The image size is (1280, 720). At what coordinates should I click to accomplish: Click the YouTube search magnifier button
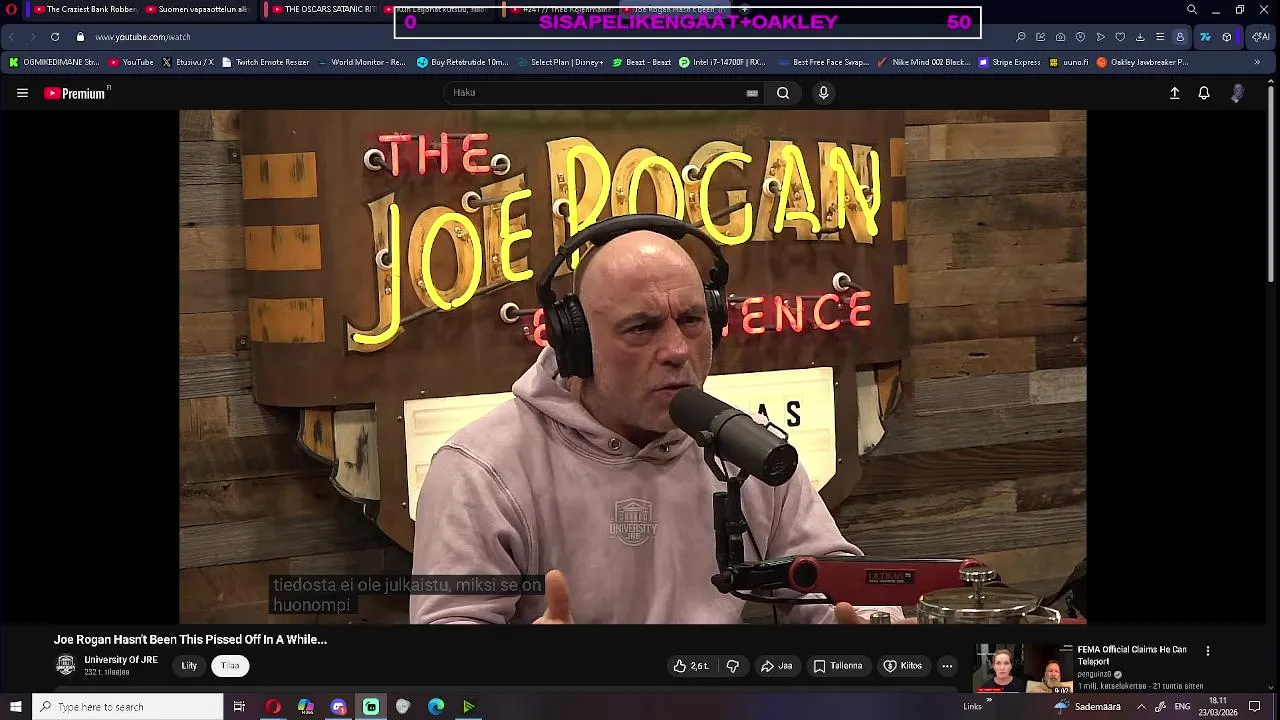(x=783, y=93)
